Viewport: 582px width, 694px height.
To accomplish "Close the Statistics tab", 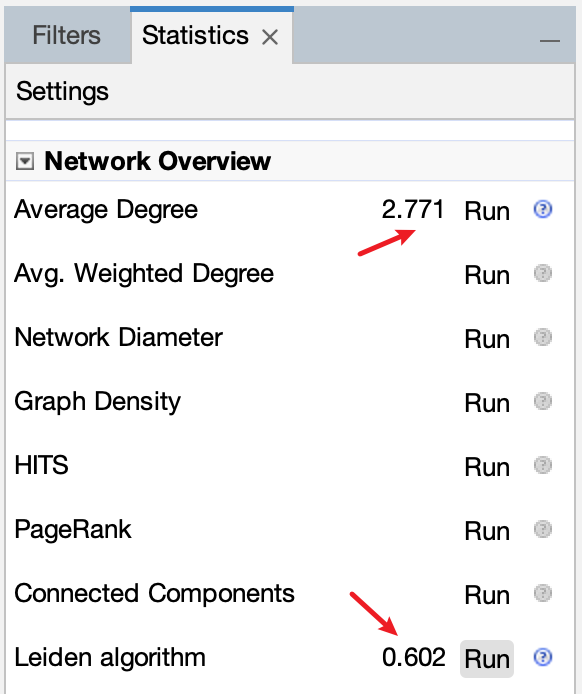I will point(270,37).
